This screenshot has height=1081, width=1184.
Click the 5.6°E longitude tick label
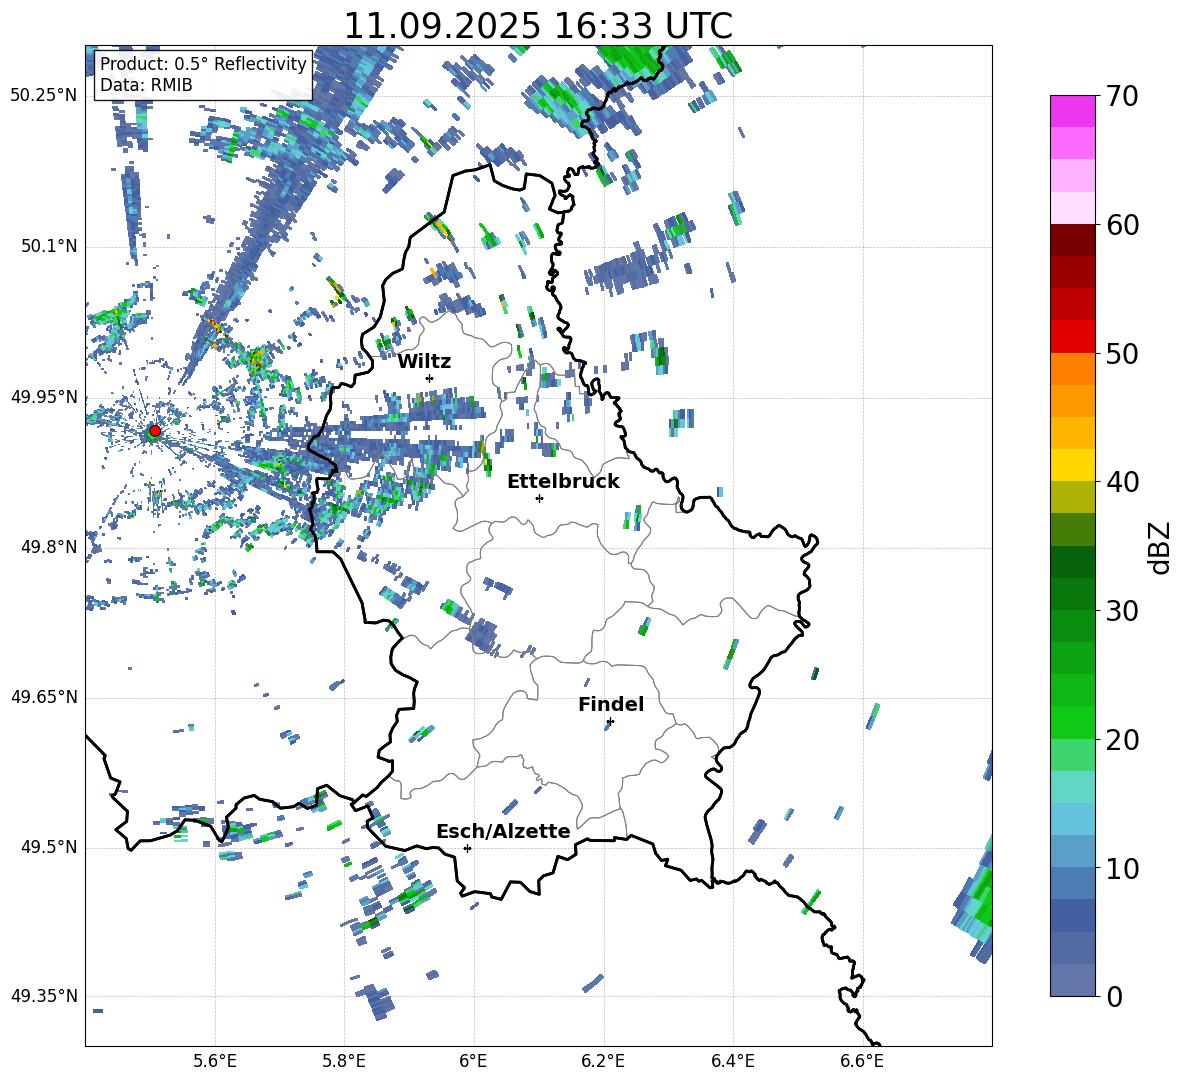click(x=215, y=1061)
